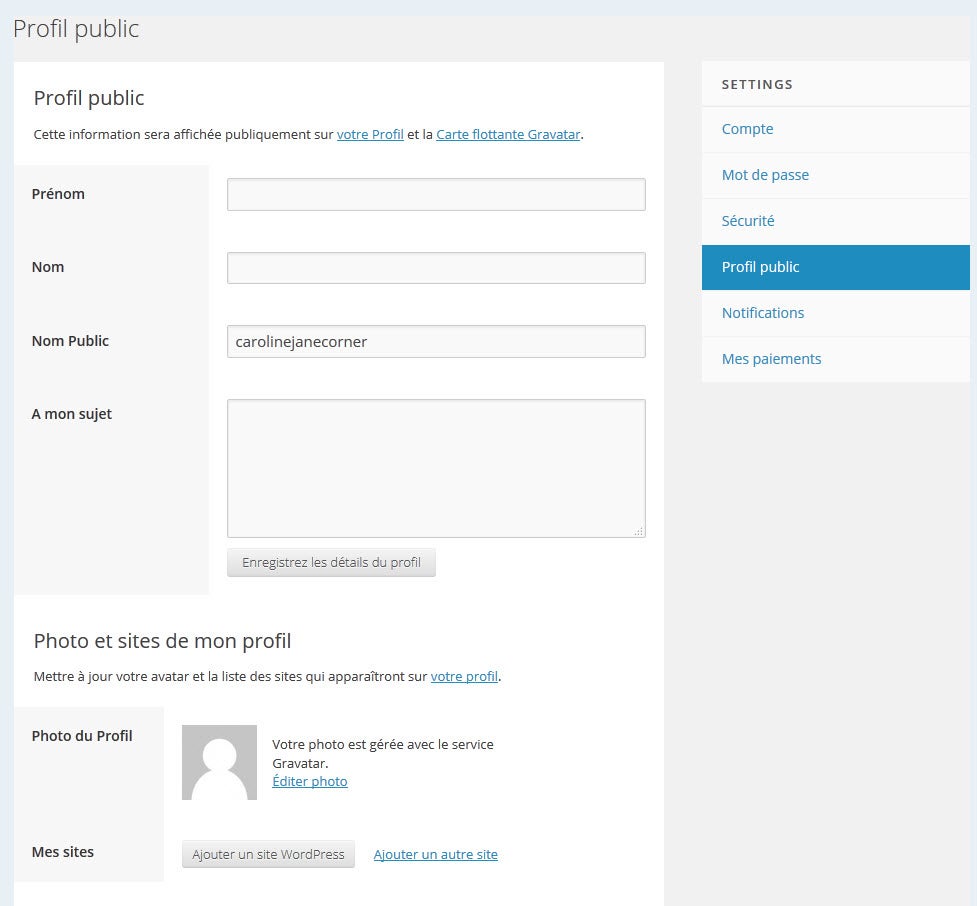Open Notifications in settings sidebar
The height and width of the screenshot is (906, 977).
pyautogui.click(x=762, y=313)
